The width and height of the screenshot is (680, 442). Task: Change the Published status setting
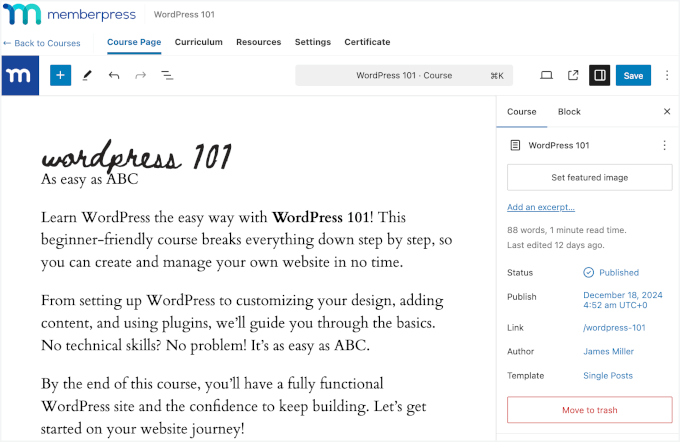[x=611, y=272]
